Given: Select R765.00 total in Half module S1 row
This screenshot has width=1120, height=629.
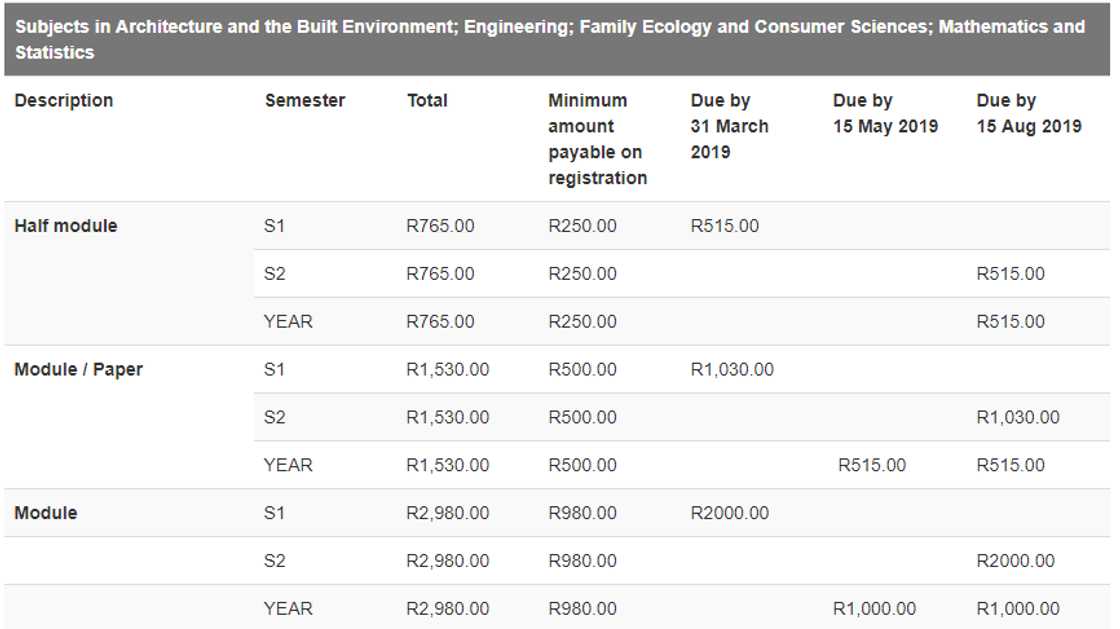Looking at the screenshot, I should point(440,226).
